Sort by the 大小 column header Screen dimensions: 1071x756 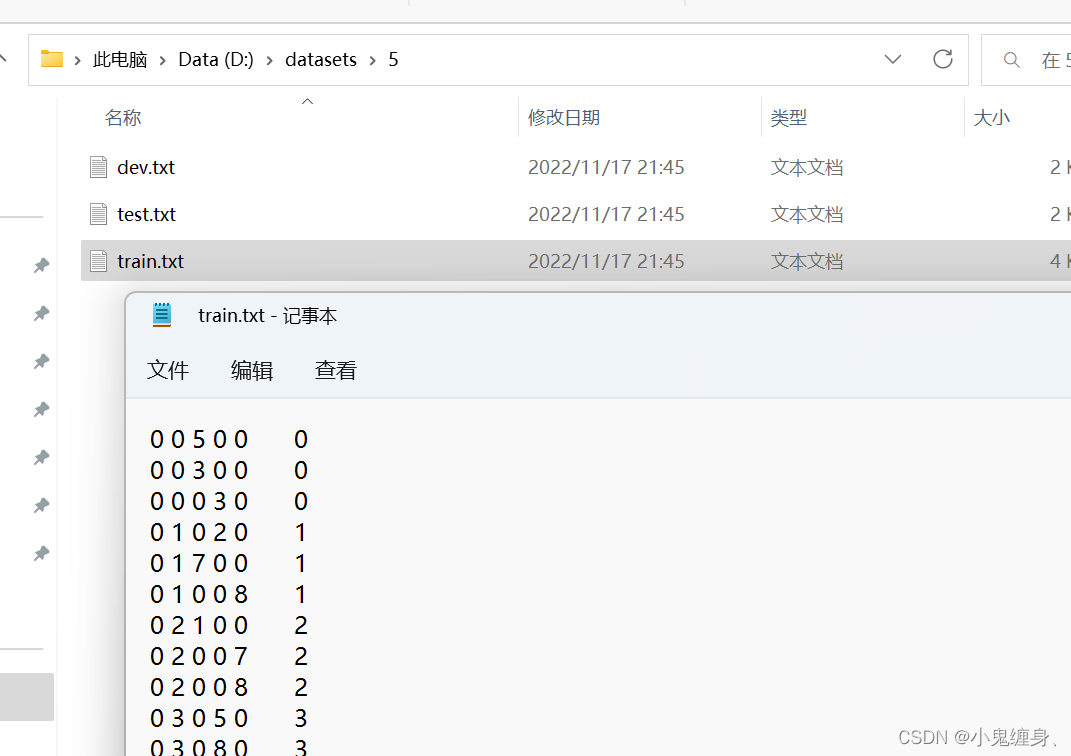coord(991,117)
